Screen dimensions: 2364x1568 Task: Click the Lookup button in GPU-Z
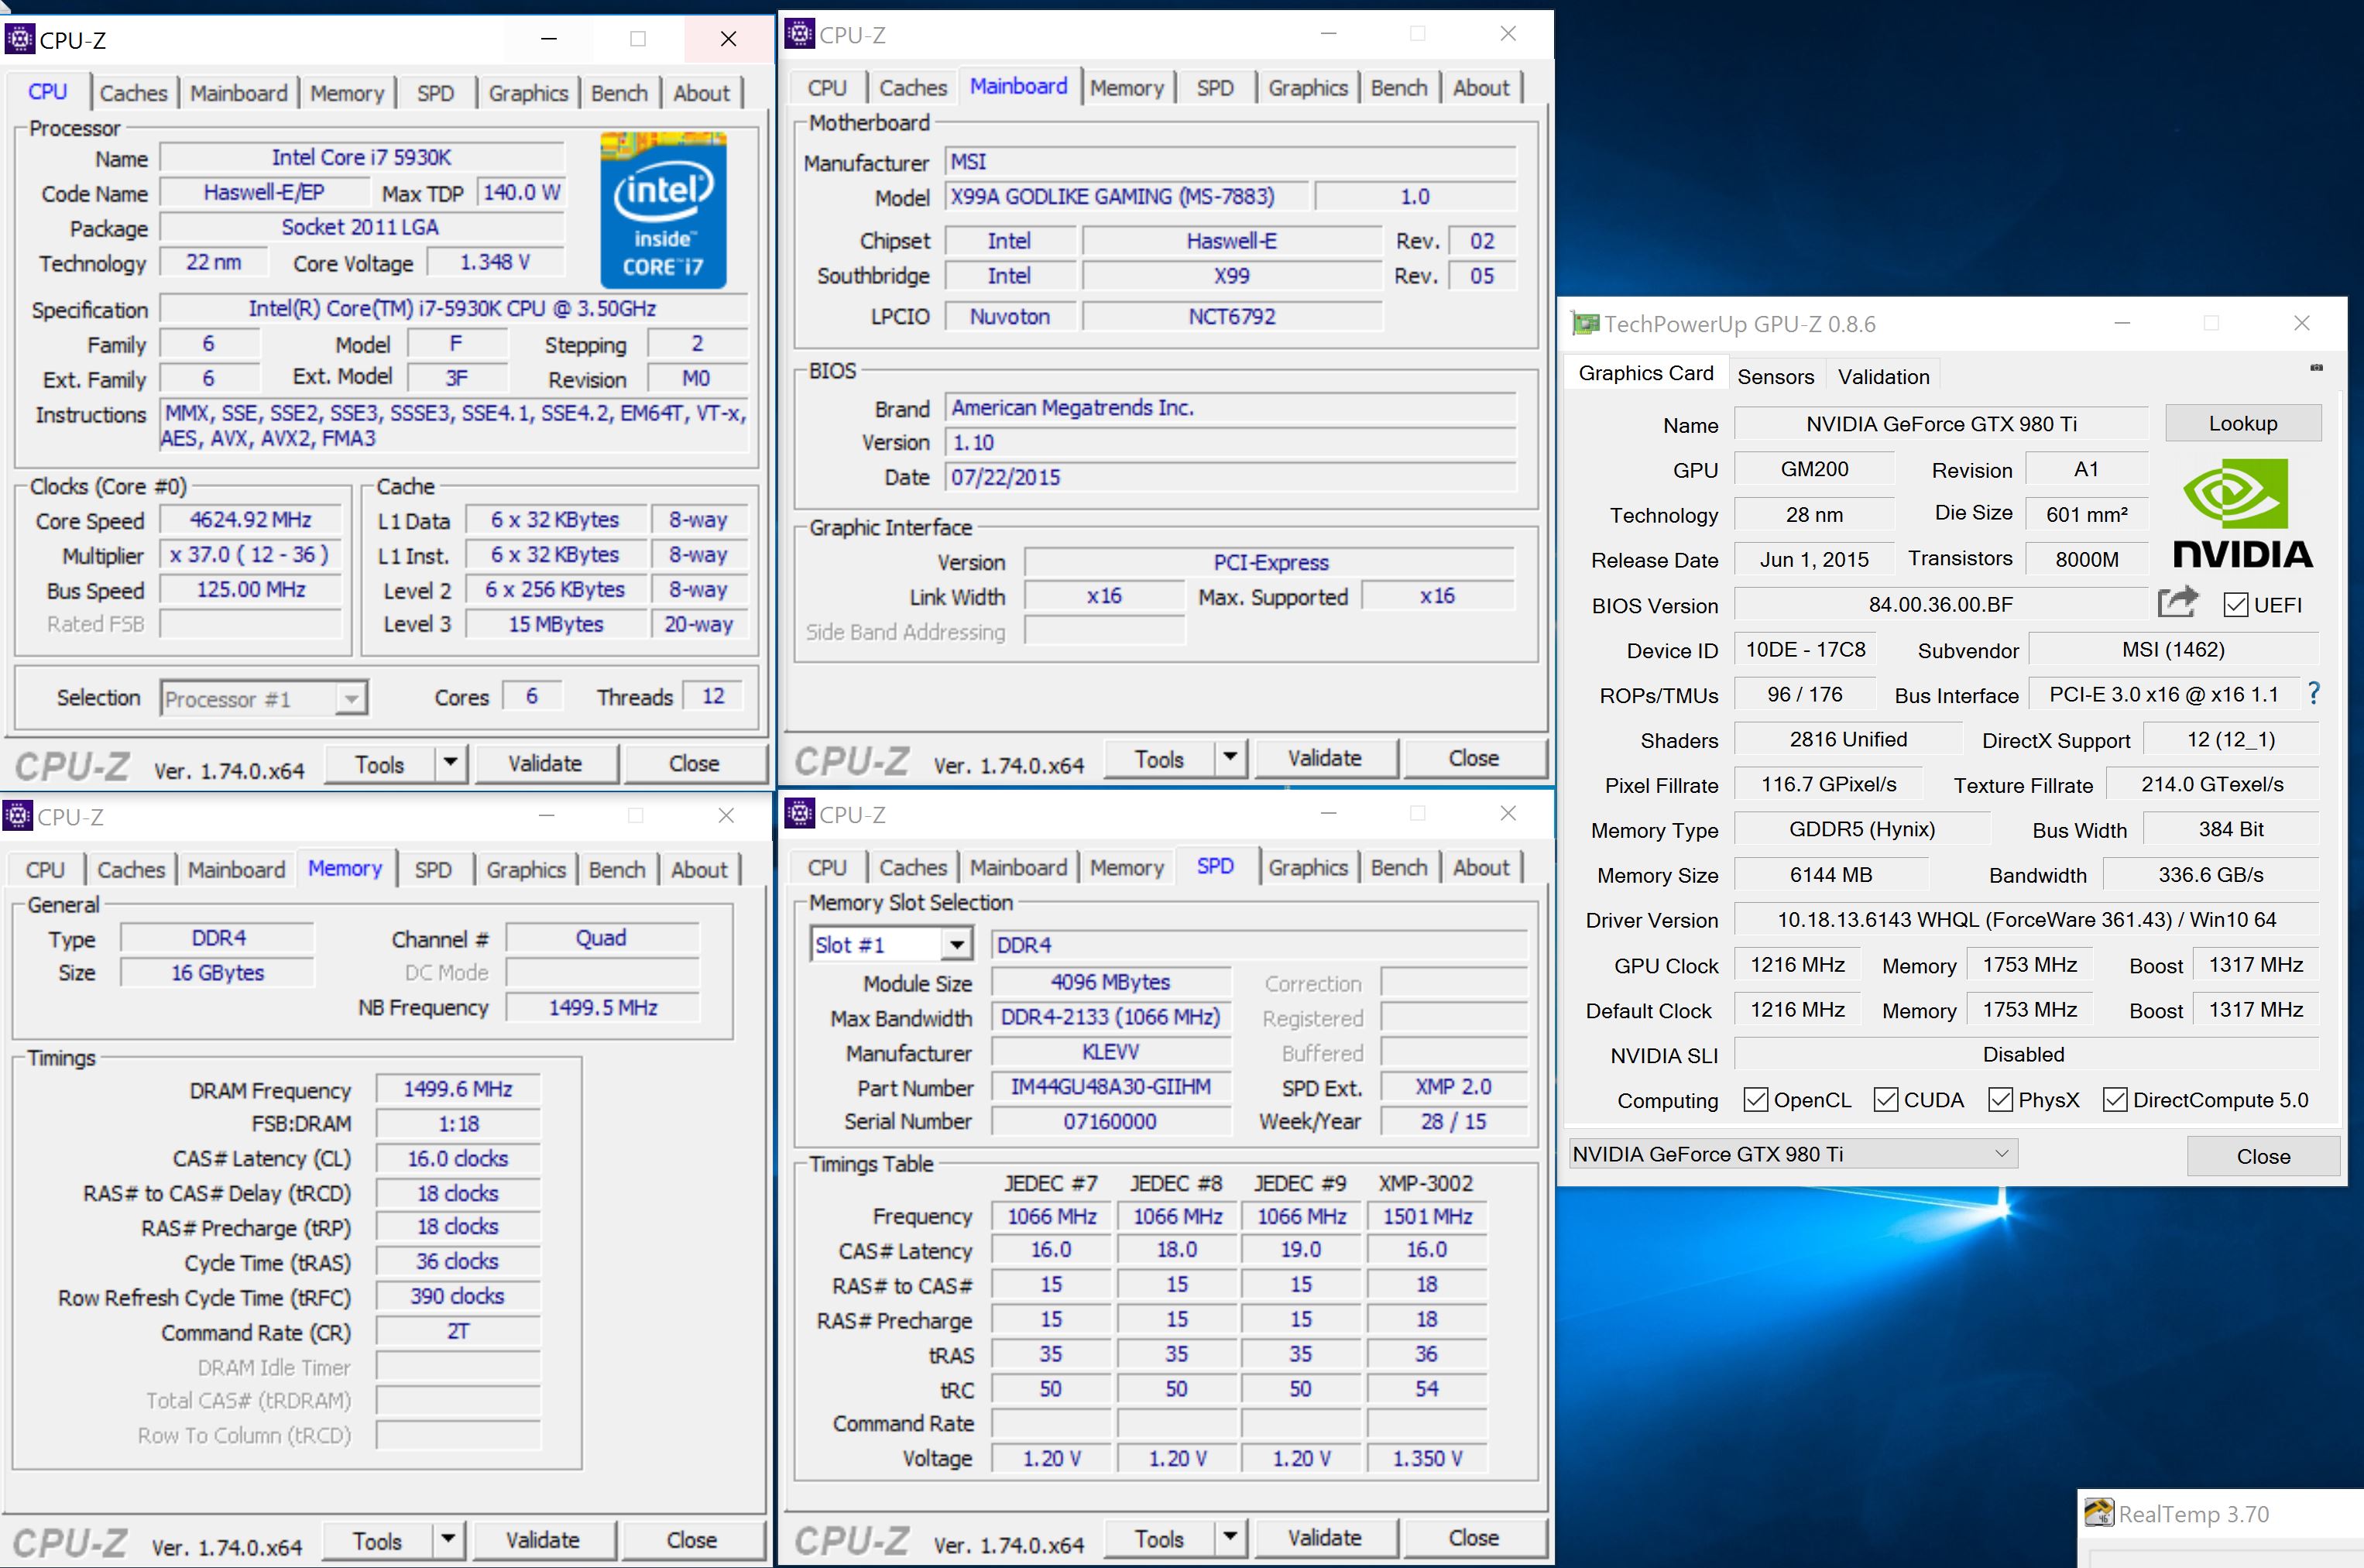click(x=2242, y=423)
